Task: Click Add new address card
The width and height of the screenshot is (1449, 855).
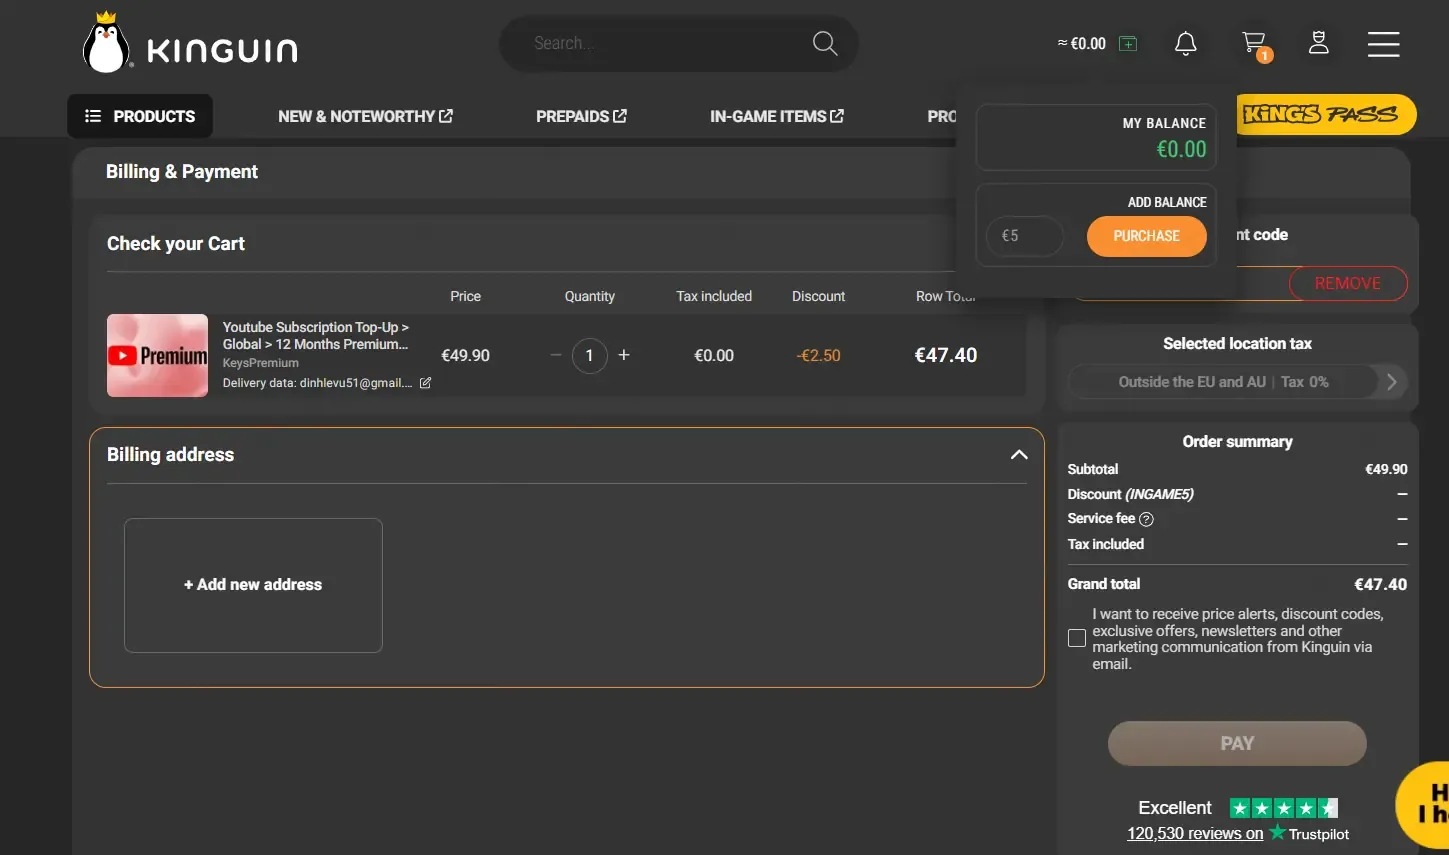Action: pyautogui.click(x=253, y=585)
